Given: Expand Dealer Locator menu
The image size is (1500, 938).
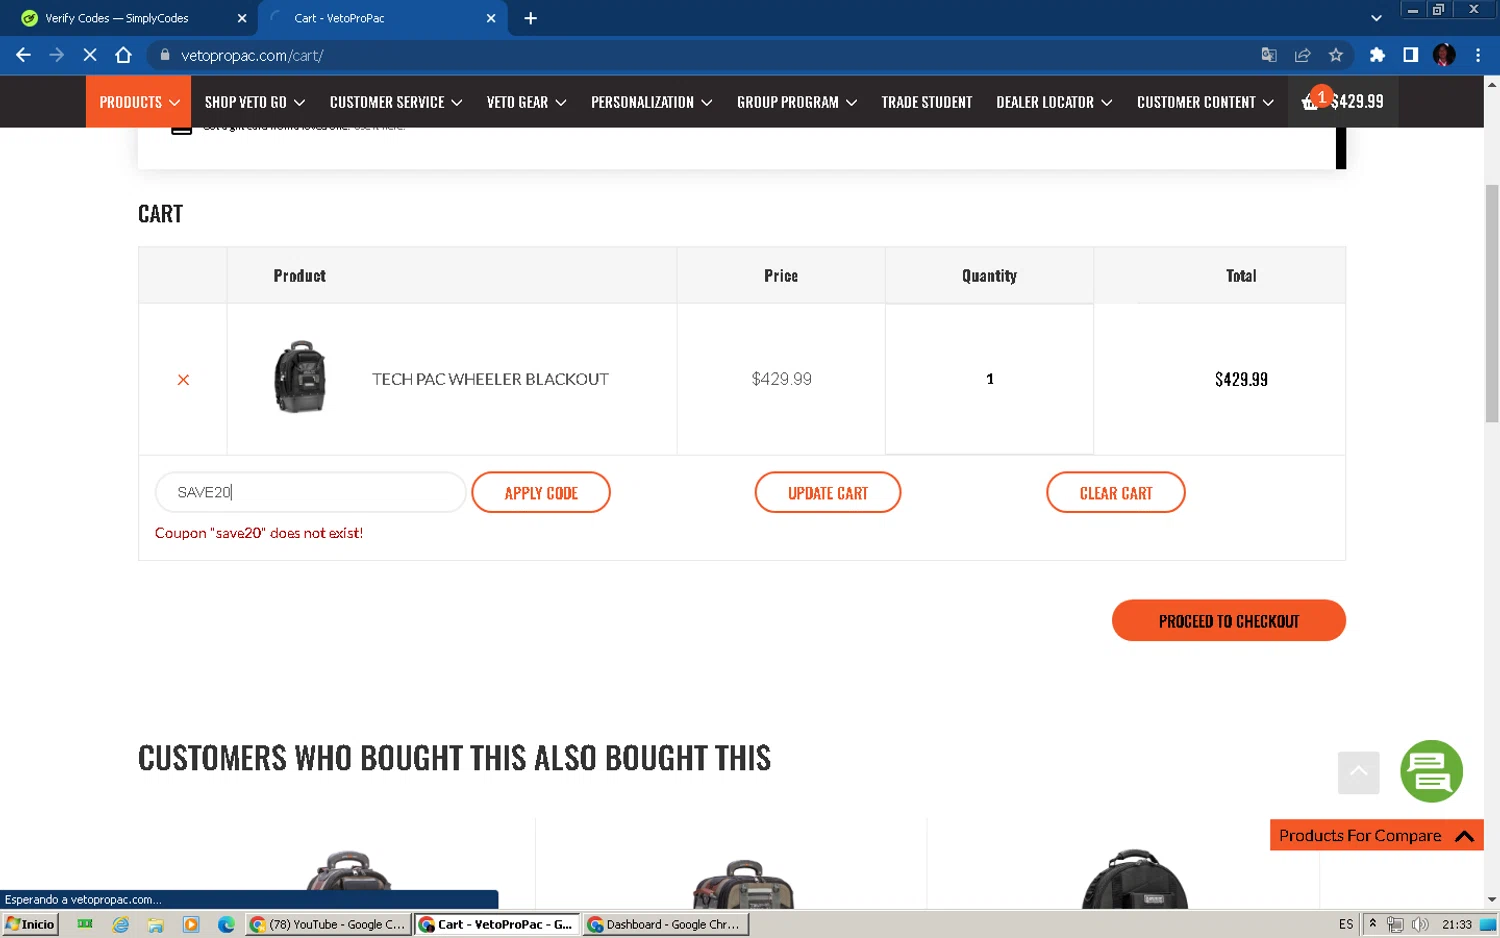Looking at the screenshot, I should [x=1054, y=102].
